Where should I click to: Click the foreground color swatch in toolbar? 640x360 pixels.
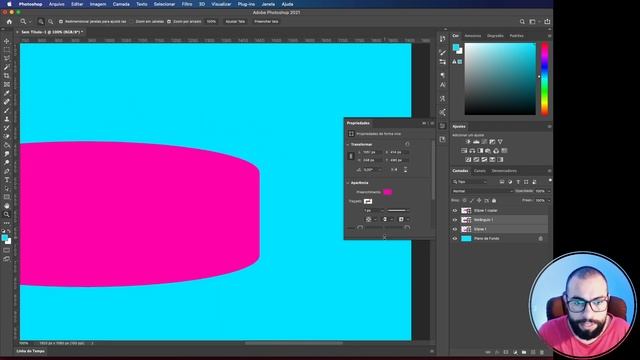coord(4,238)
